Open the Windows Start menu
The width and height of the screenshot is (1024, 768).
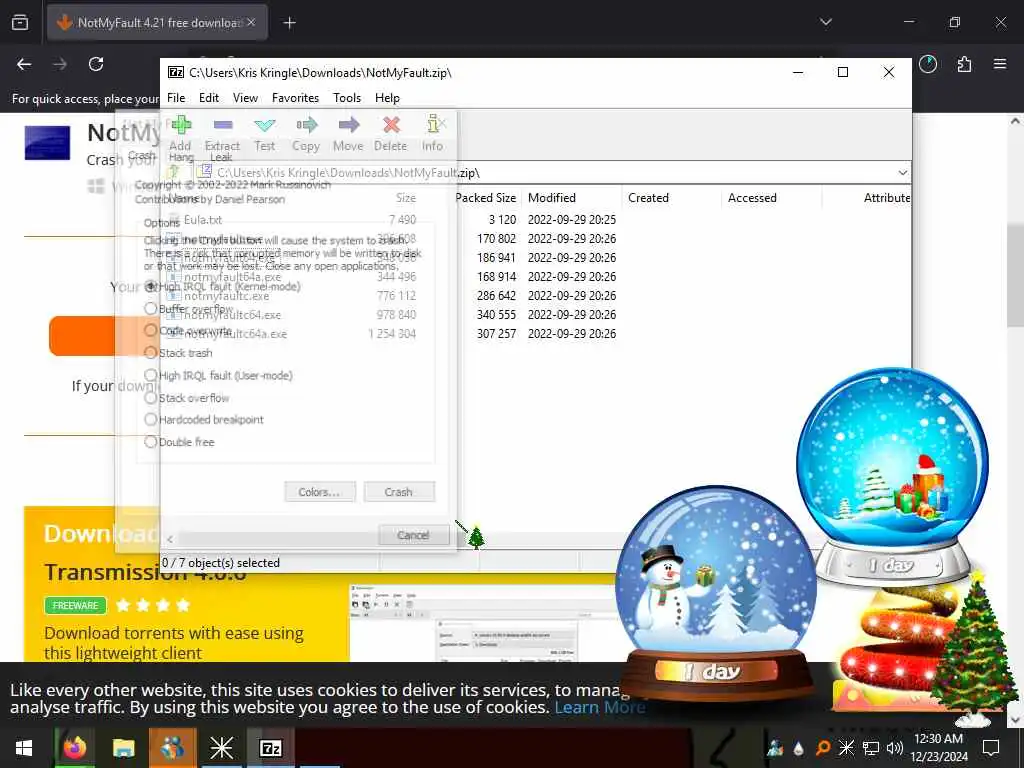pos(24,748)
